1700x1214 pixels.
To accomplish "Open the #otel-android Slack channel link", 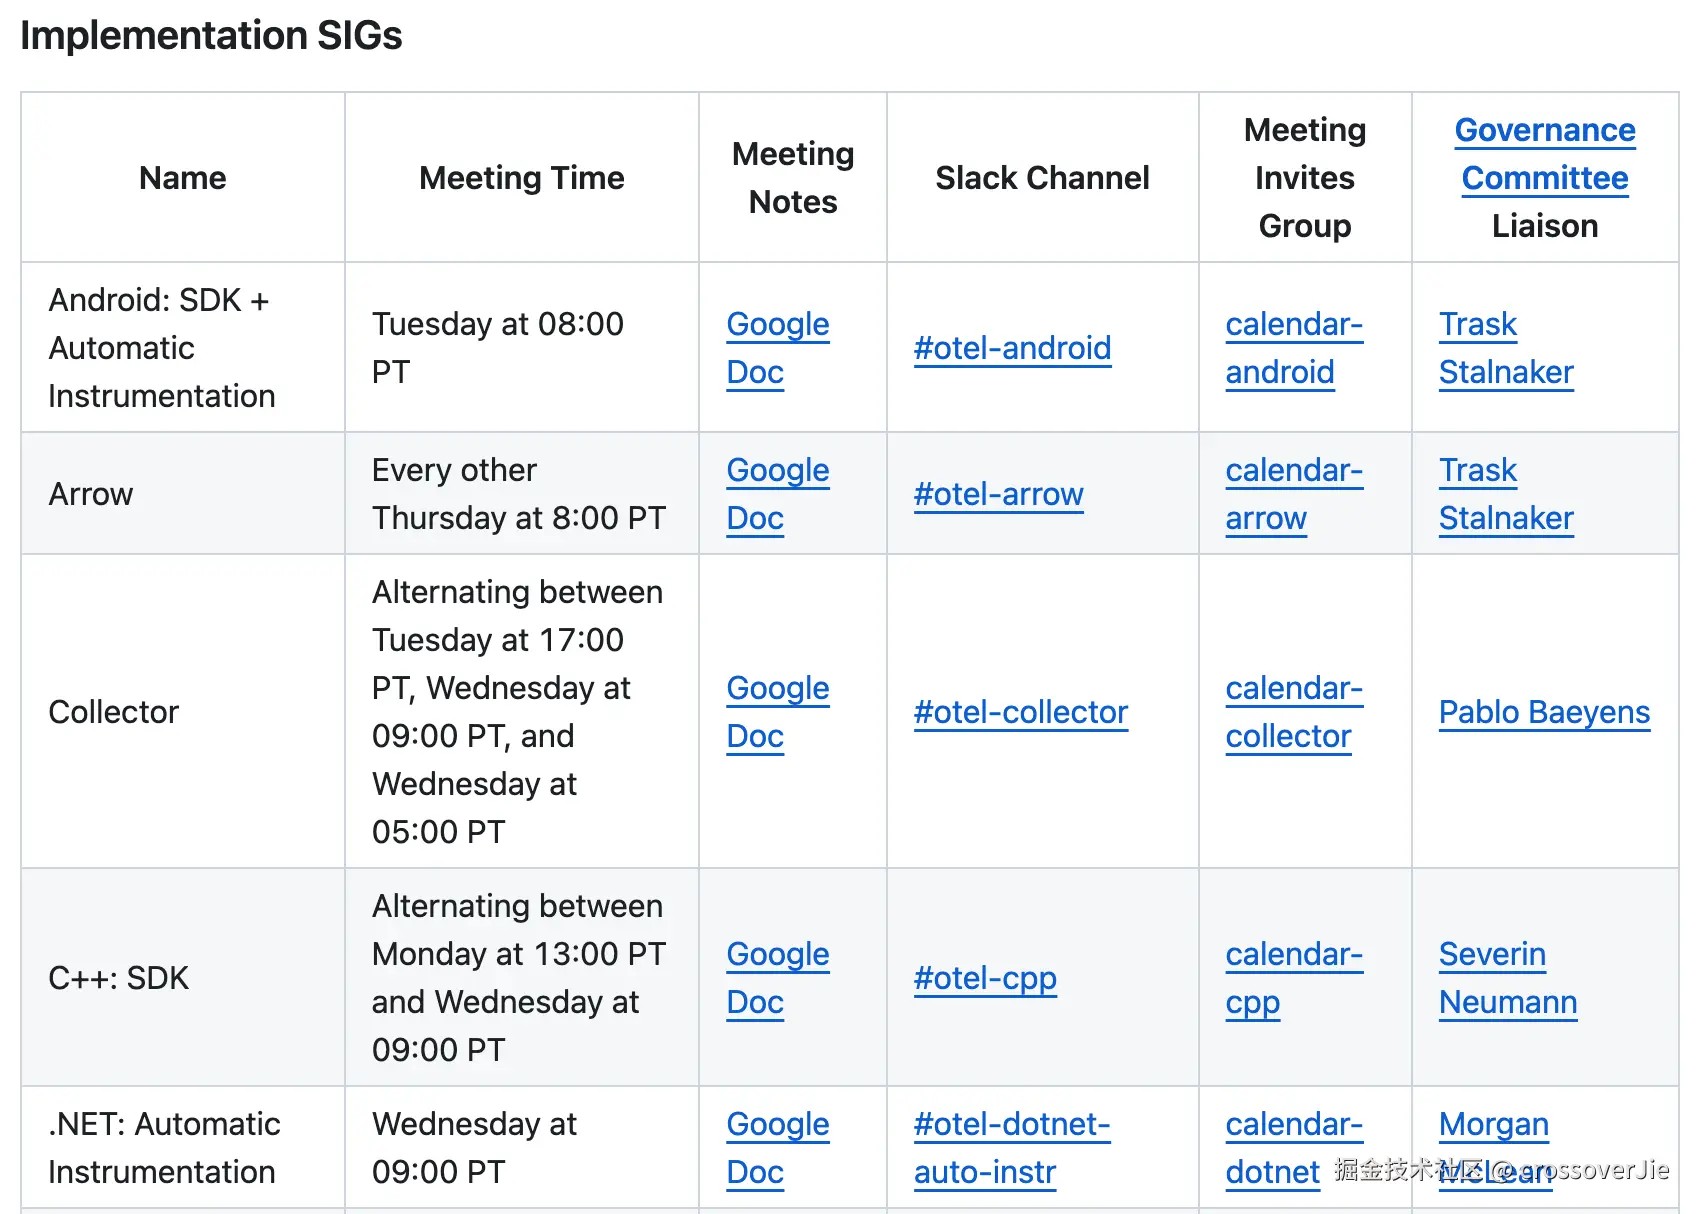I will coord(1012,348).
